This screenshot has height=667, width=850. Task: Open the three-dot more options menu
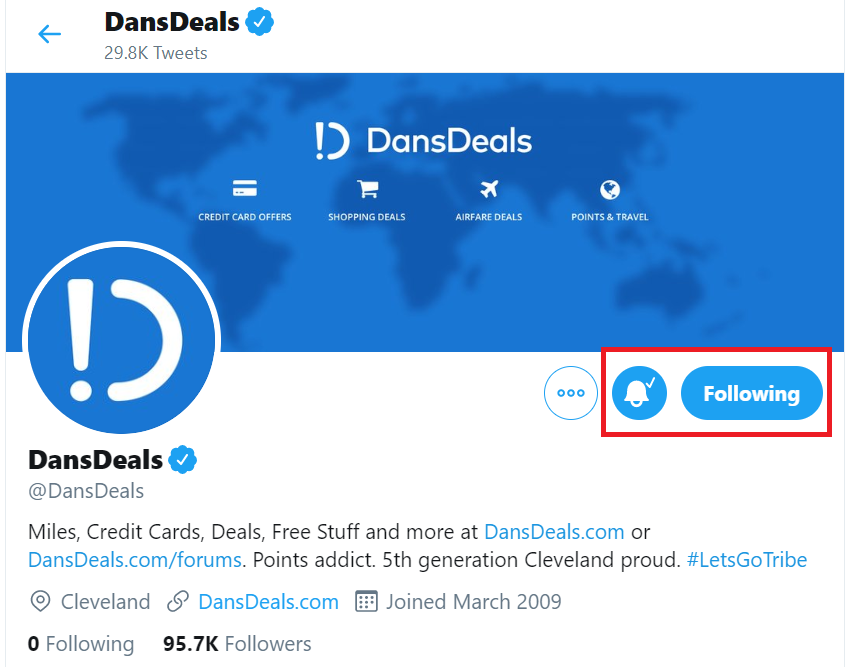pos(571,393)
